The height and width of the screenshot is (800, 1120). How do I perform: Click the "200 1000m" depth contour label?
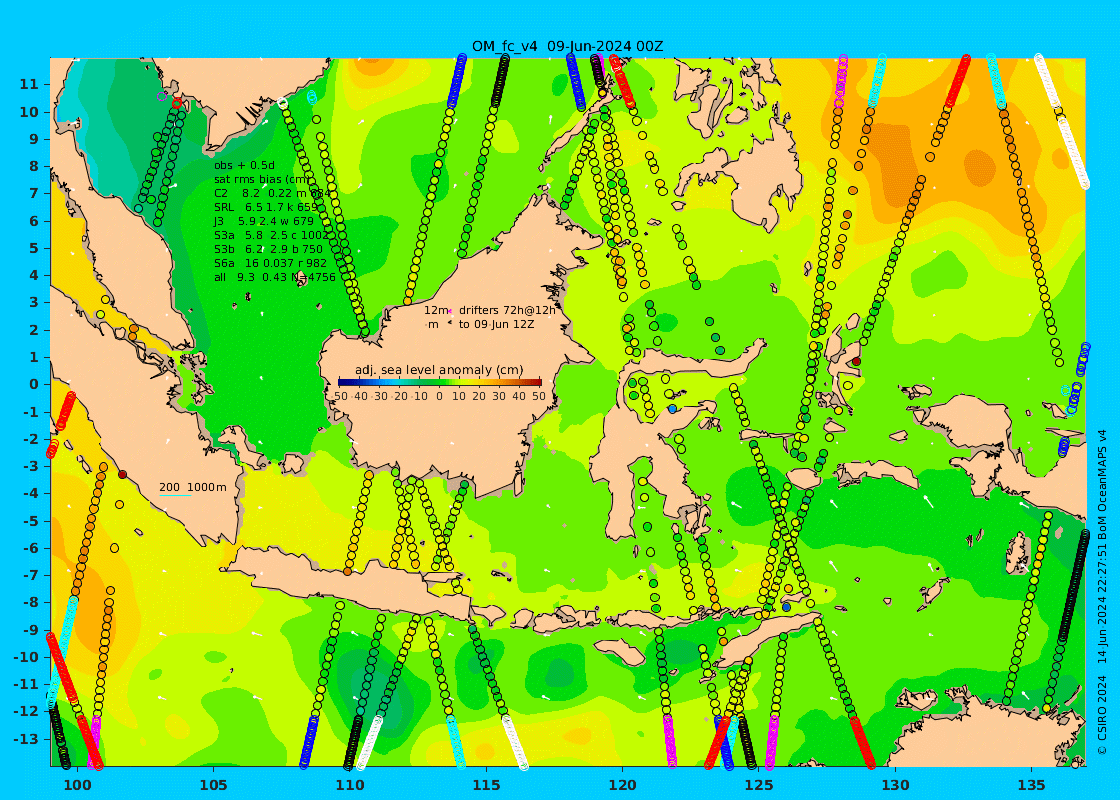(x=192, y=487)
